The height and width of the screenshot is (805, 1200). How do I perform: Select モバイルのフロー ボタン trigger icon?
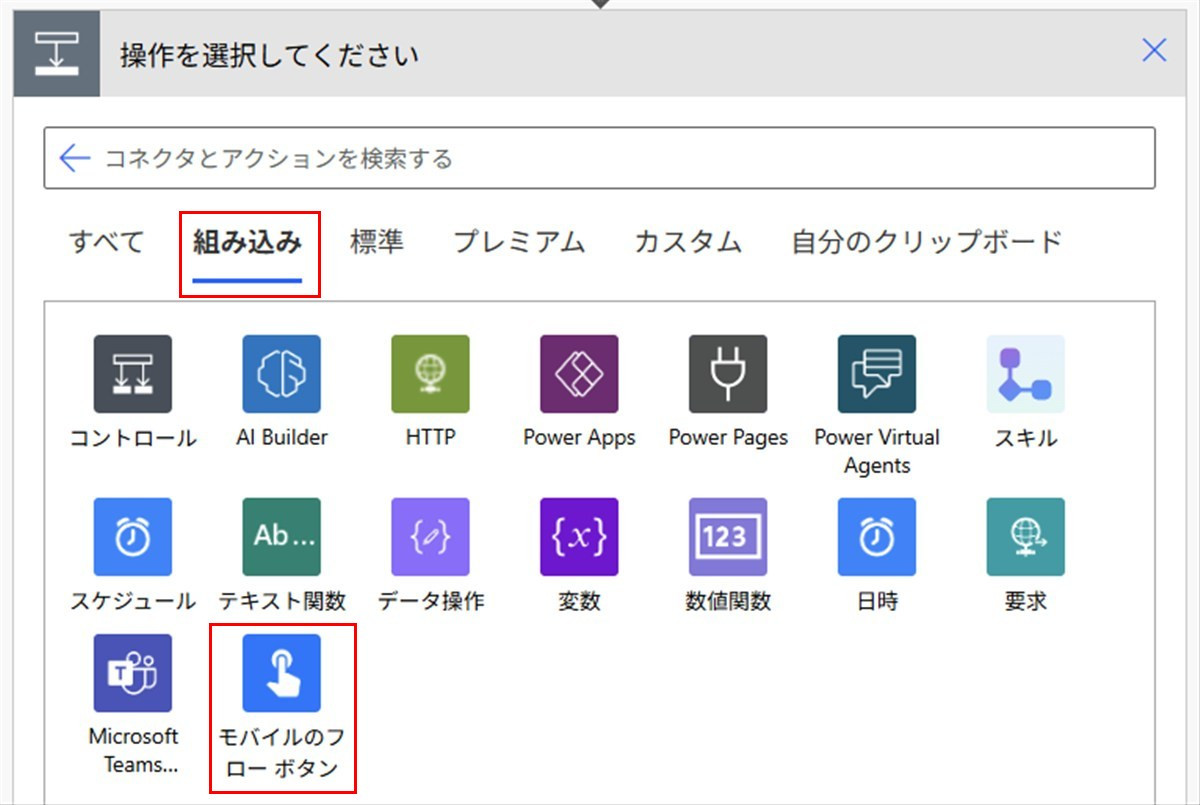click(282, 673)
